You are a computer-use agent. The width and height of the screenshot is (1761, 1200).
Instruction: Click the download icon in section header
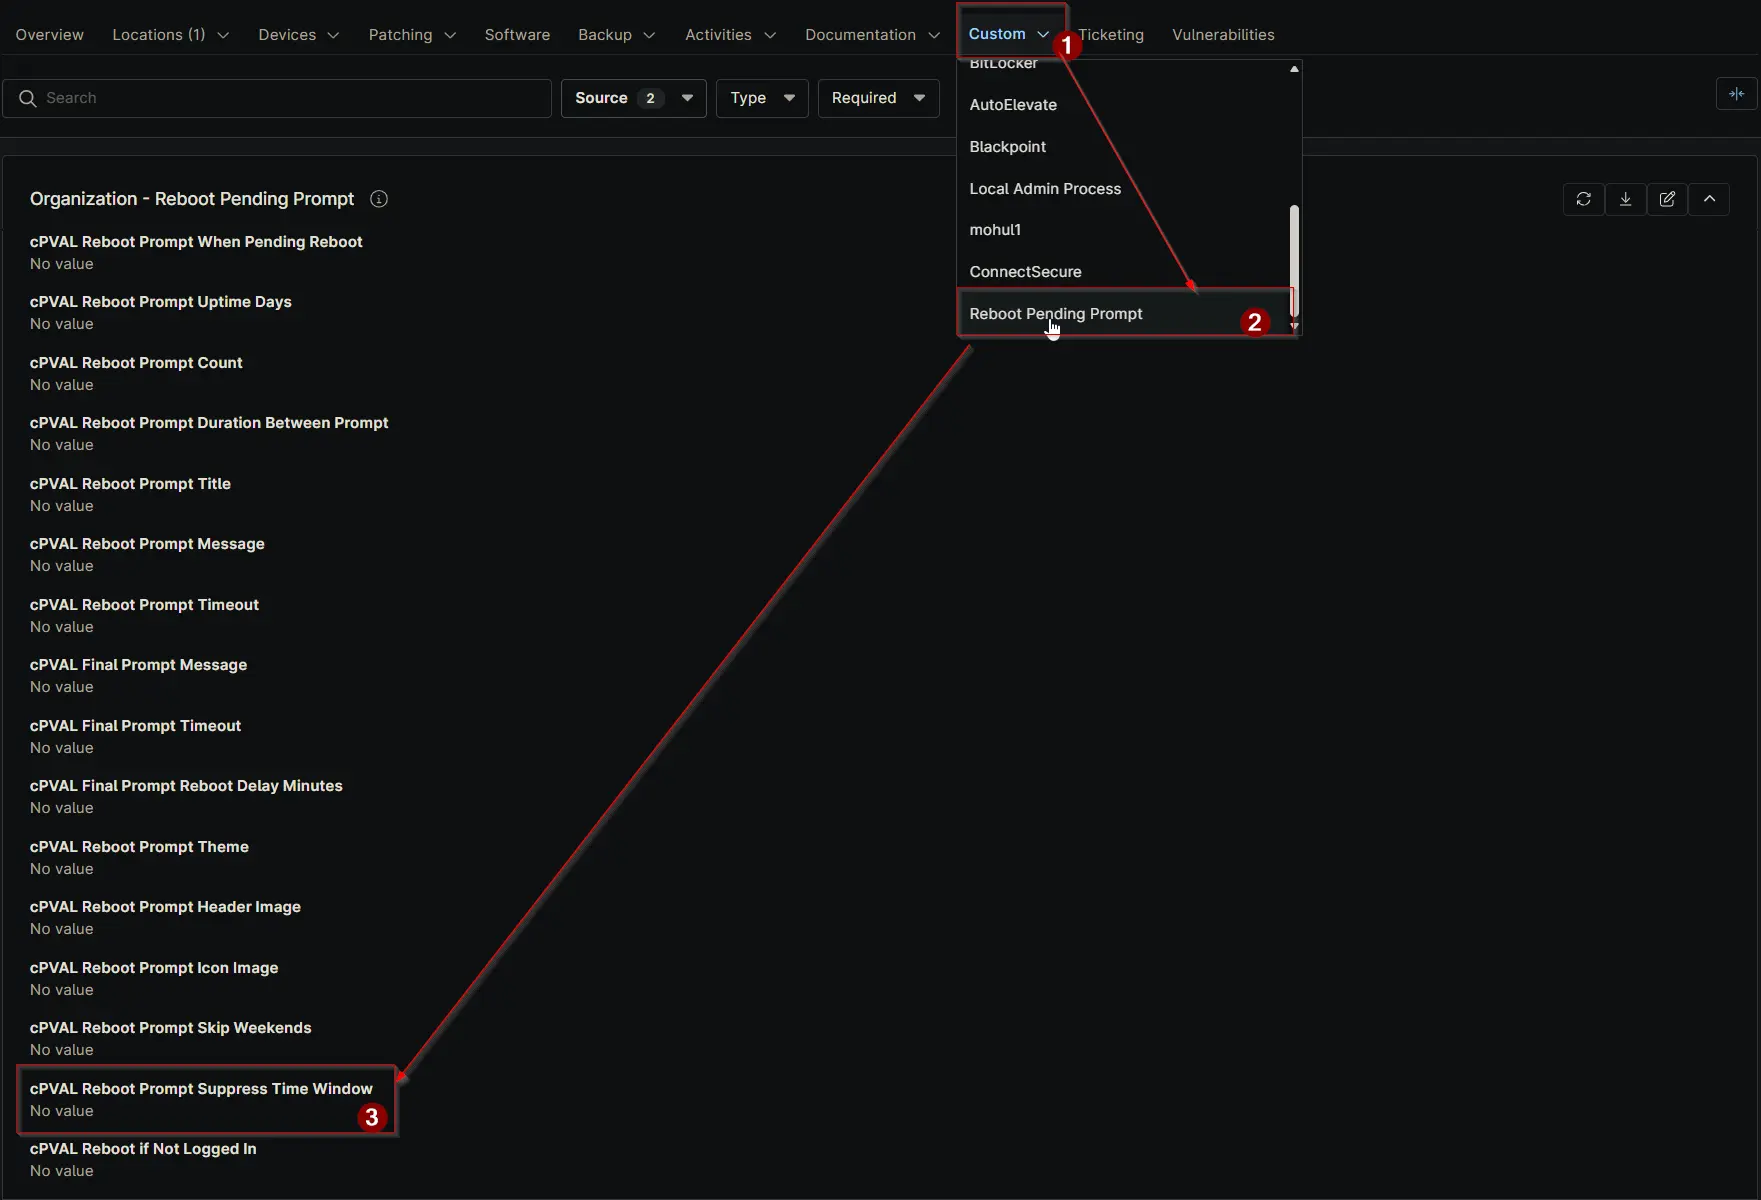click(x=1625, y=199)
